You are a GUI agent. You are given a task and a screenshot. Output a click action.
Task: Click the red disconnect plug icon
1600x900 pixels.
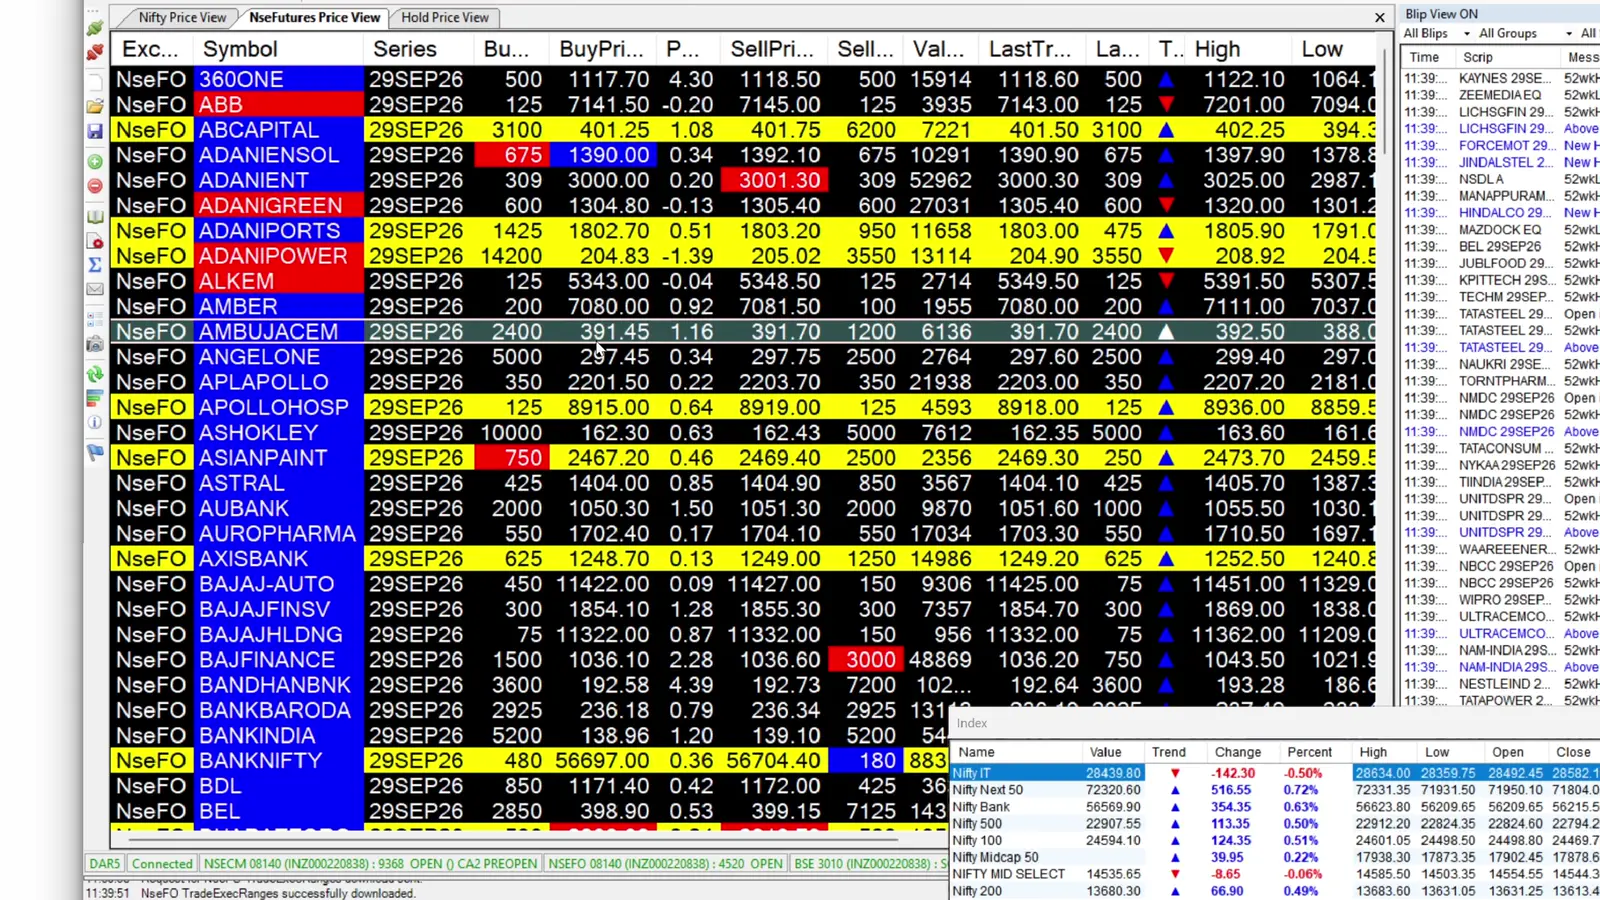point(95,52)
